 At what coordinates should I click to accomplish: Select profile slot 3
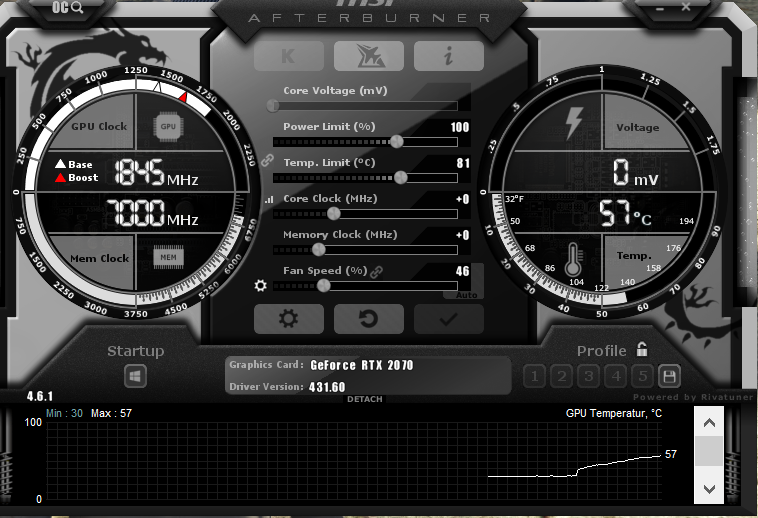[x=589, y=376]
